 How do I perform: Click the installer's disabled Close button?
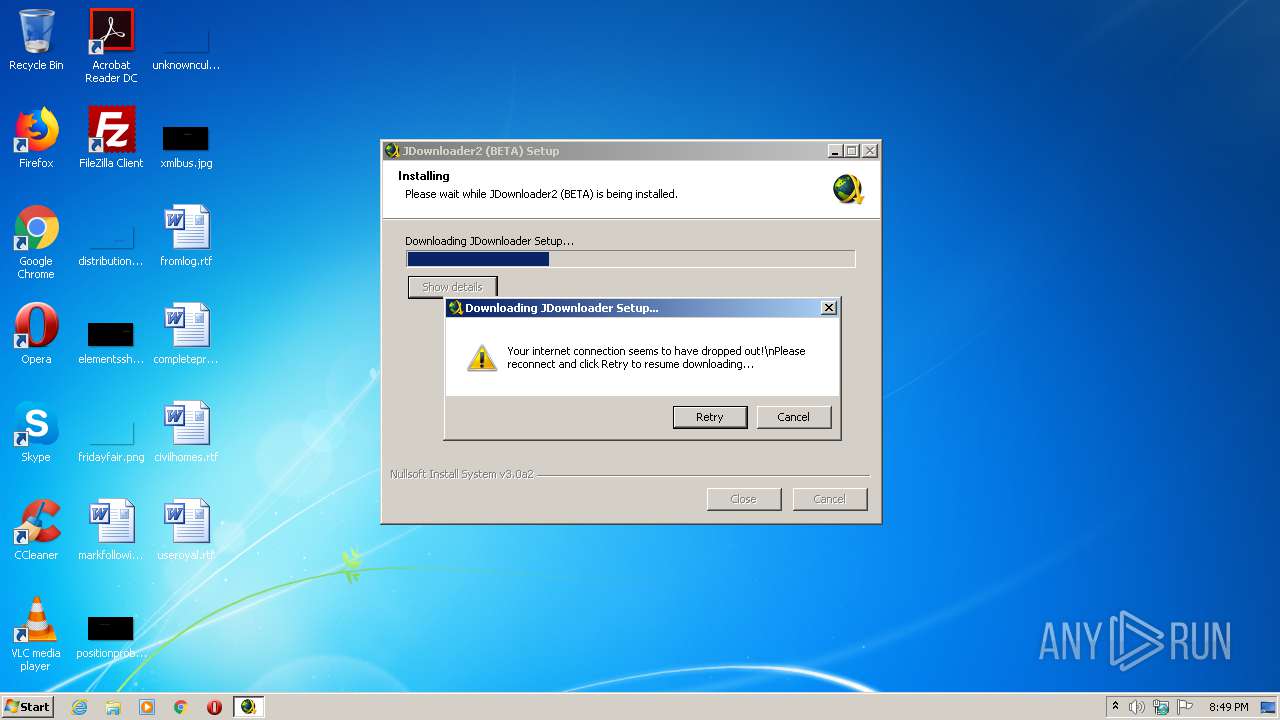click(743, 499)
